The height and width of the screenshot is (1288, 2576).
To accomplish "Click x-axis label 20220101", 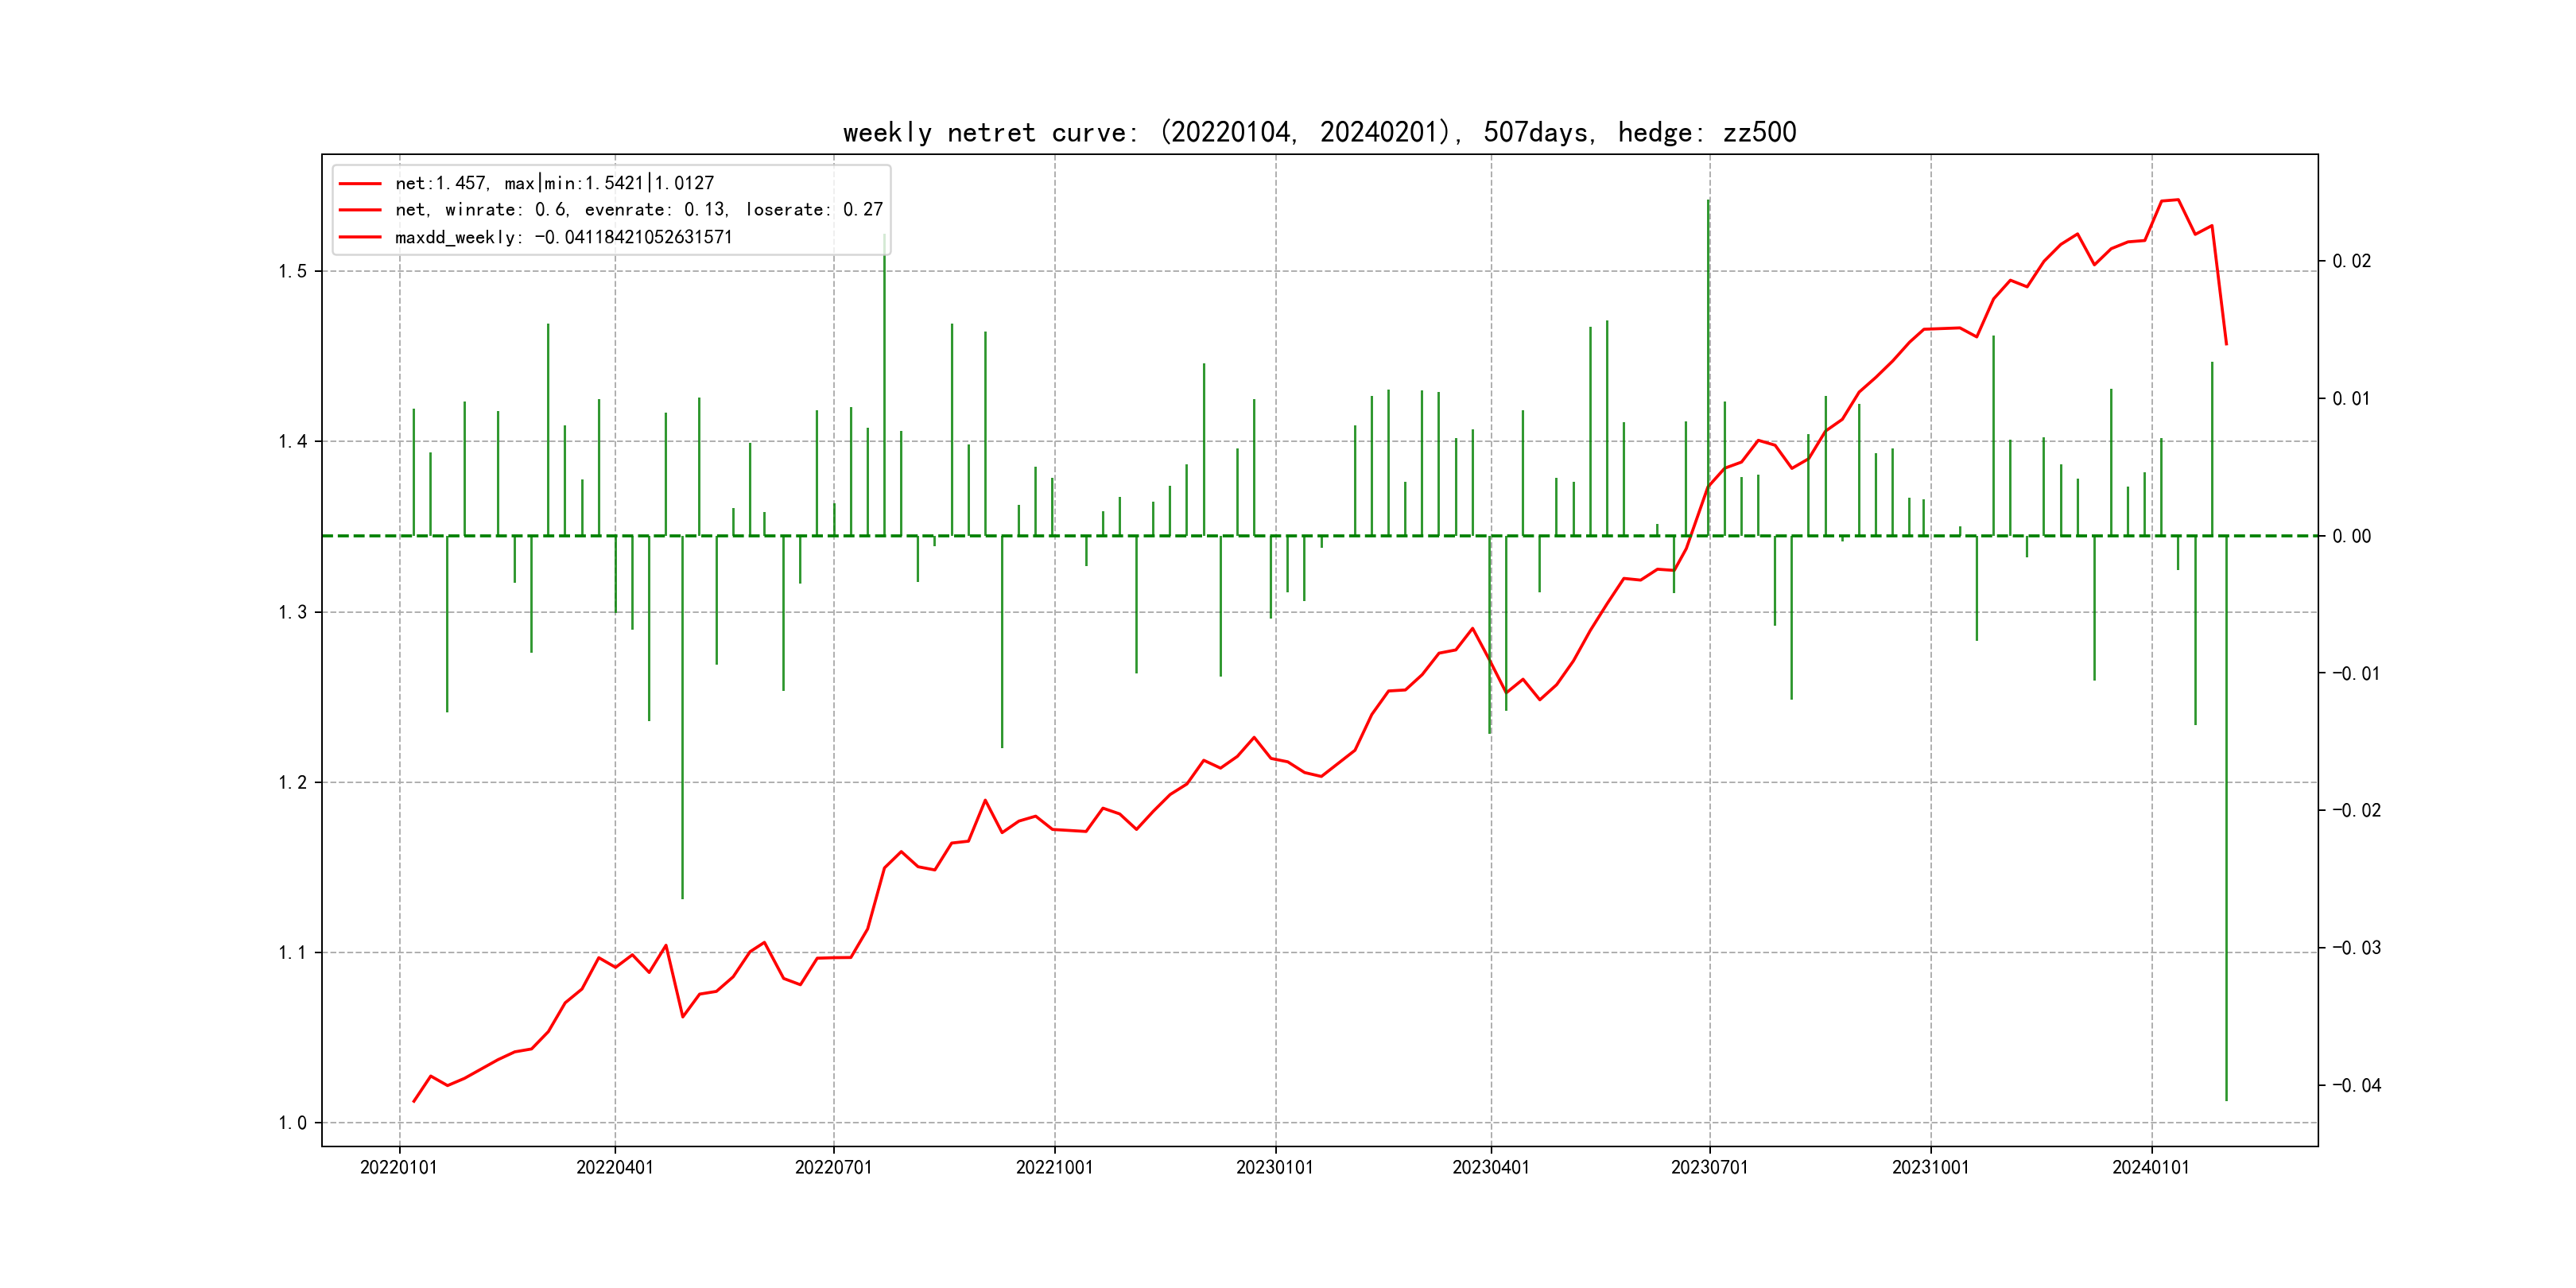I will 399,1167.
